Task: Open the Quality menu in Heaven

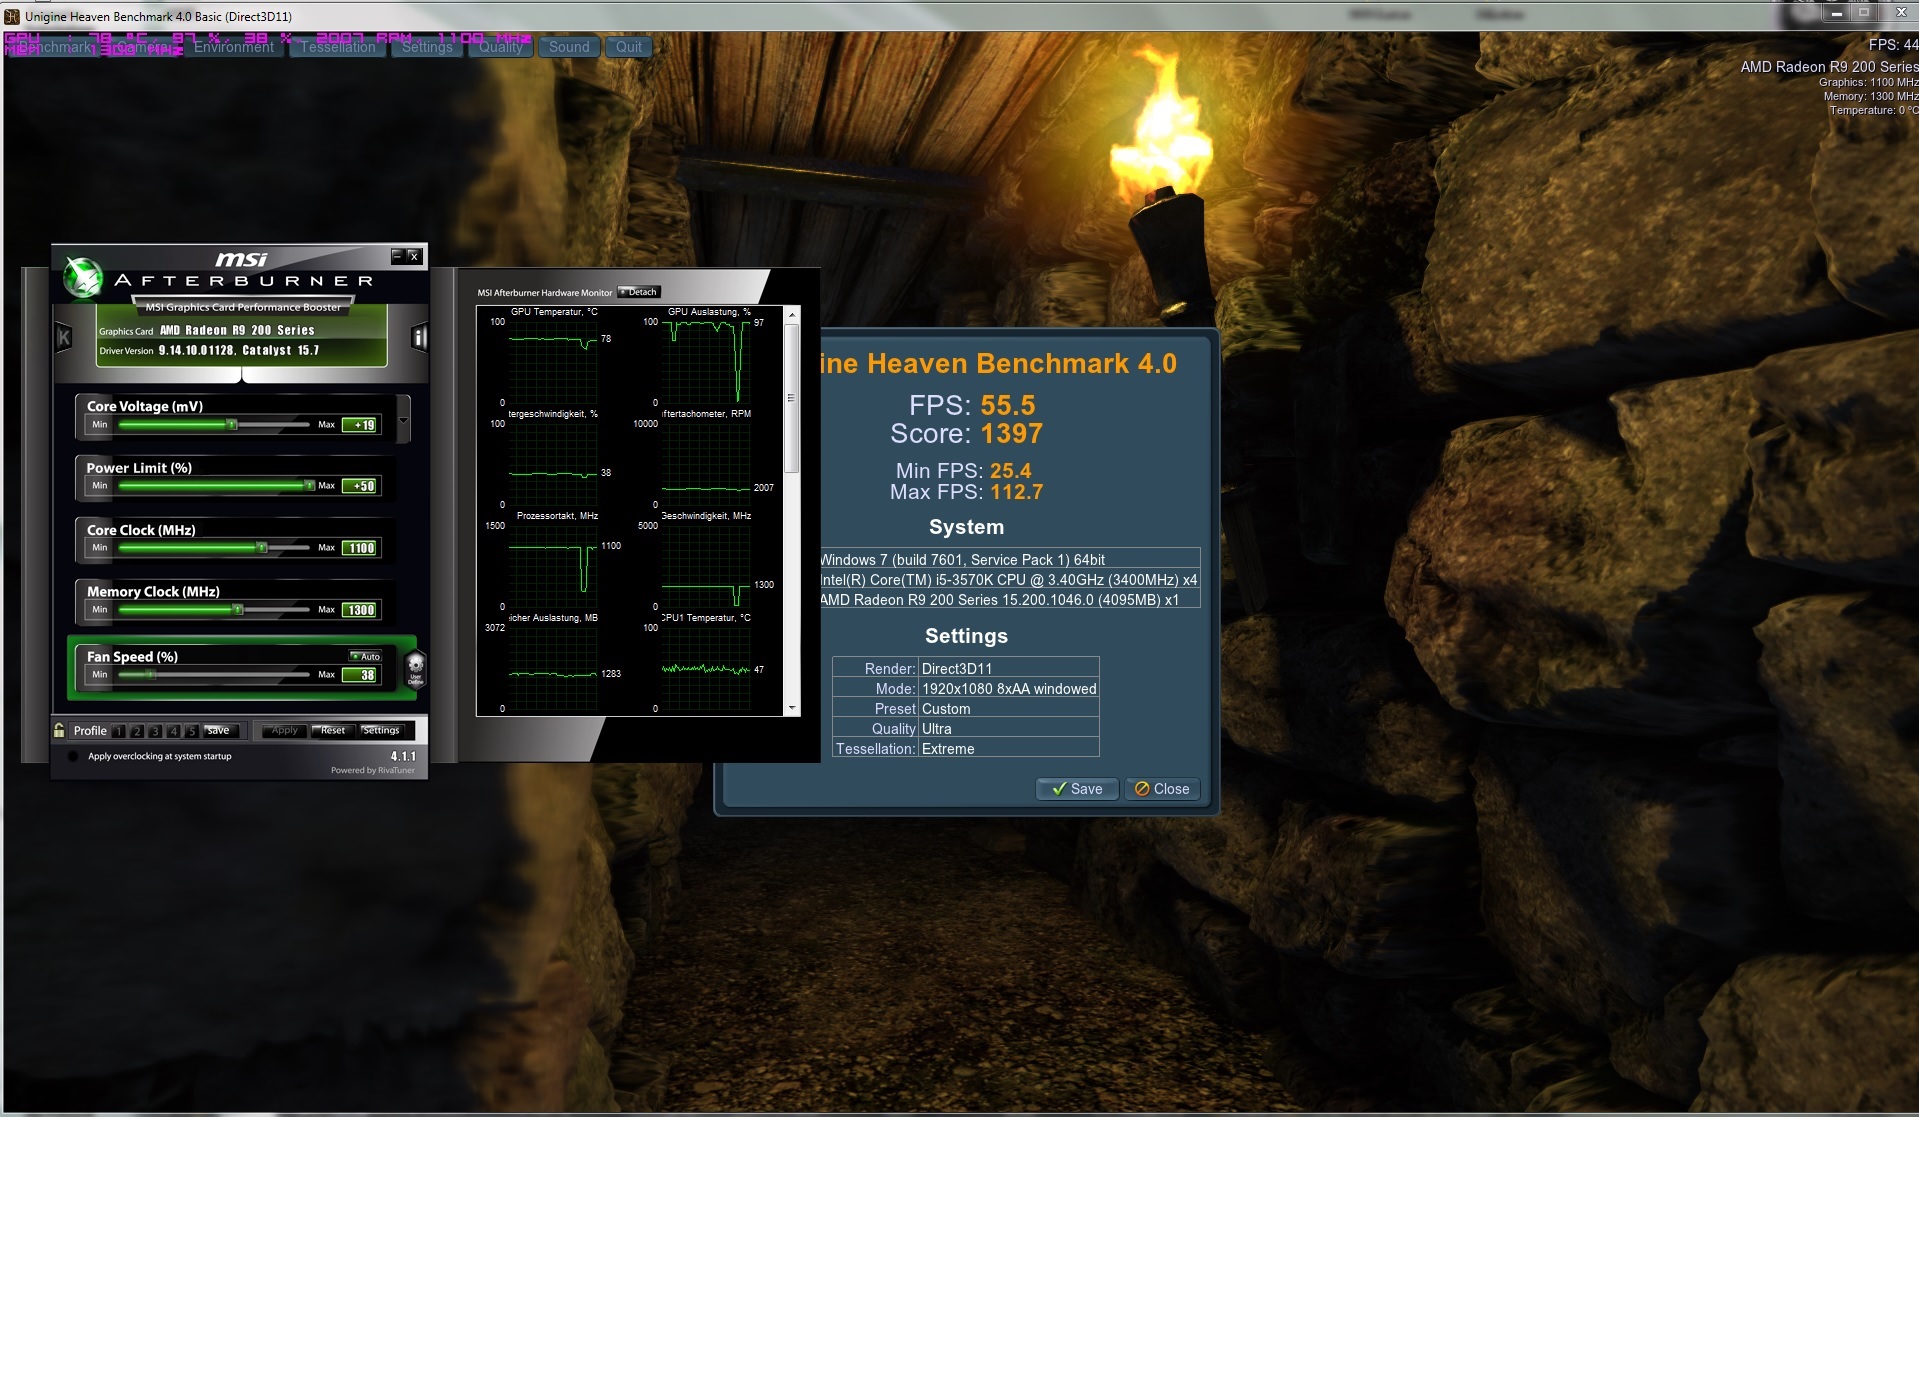Action: point(500,47)
